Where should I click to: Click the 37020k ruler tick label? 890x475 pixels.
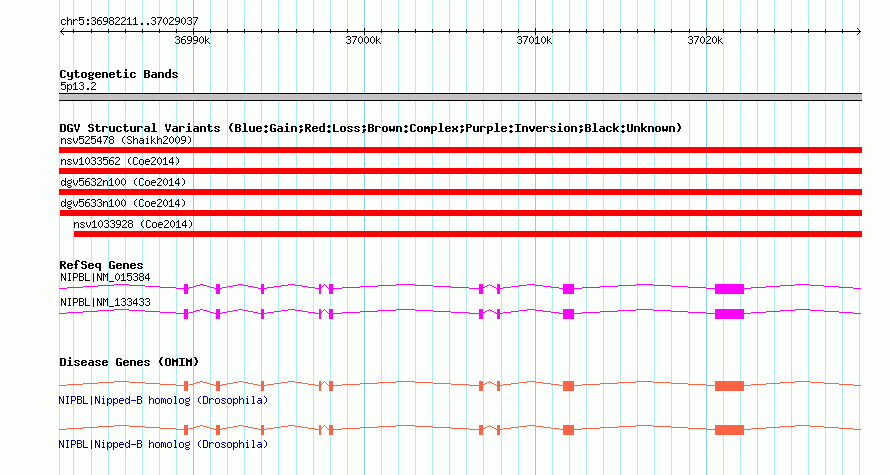click(x=705, y=40)
